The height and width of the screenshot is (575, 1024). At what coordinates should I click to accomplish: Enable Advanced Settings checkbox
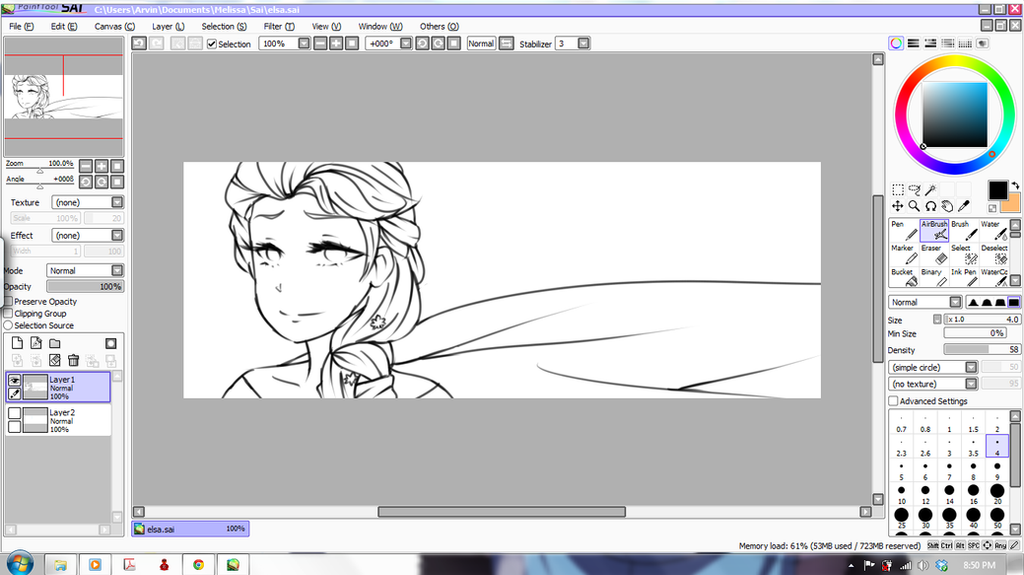click(x=893, y=401)
